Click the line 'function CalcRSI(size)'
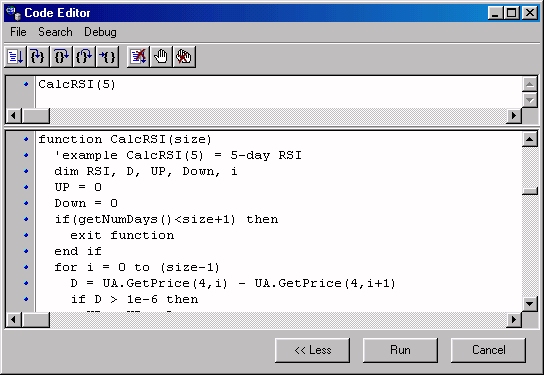544x375 pixels. tap(125, 139)
